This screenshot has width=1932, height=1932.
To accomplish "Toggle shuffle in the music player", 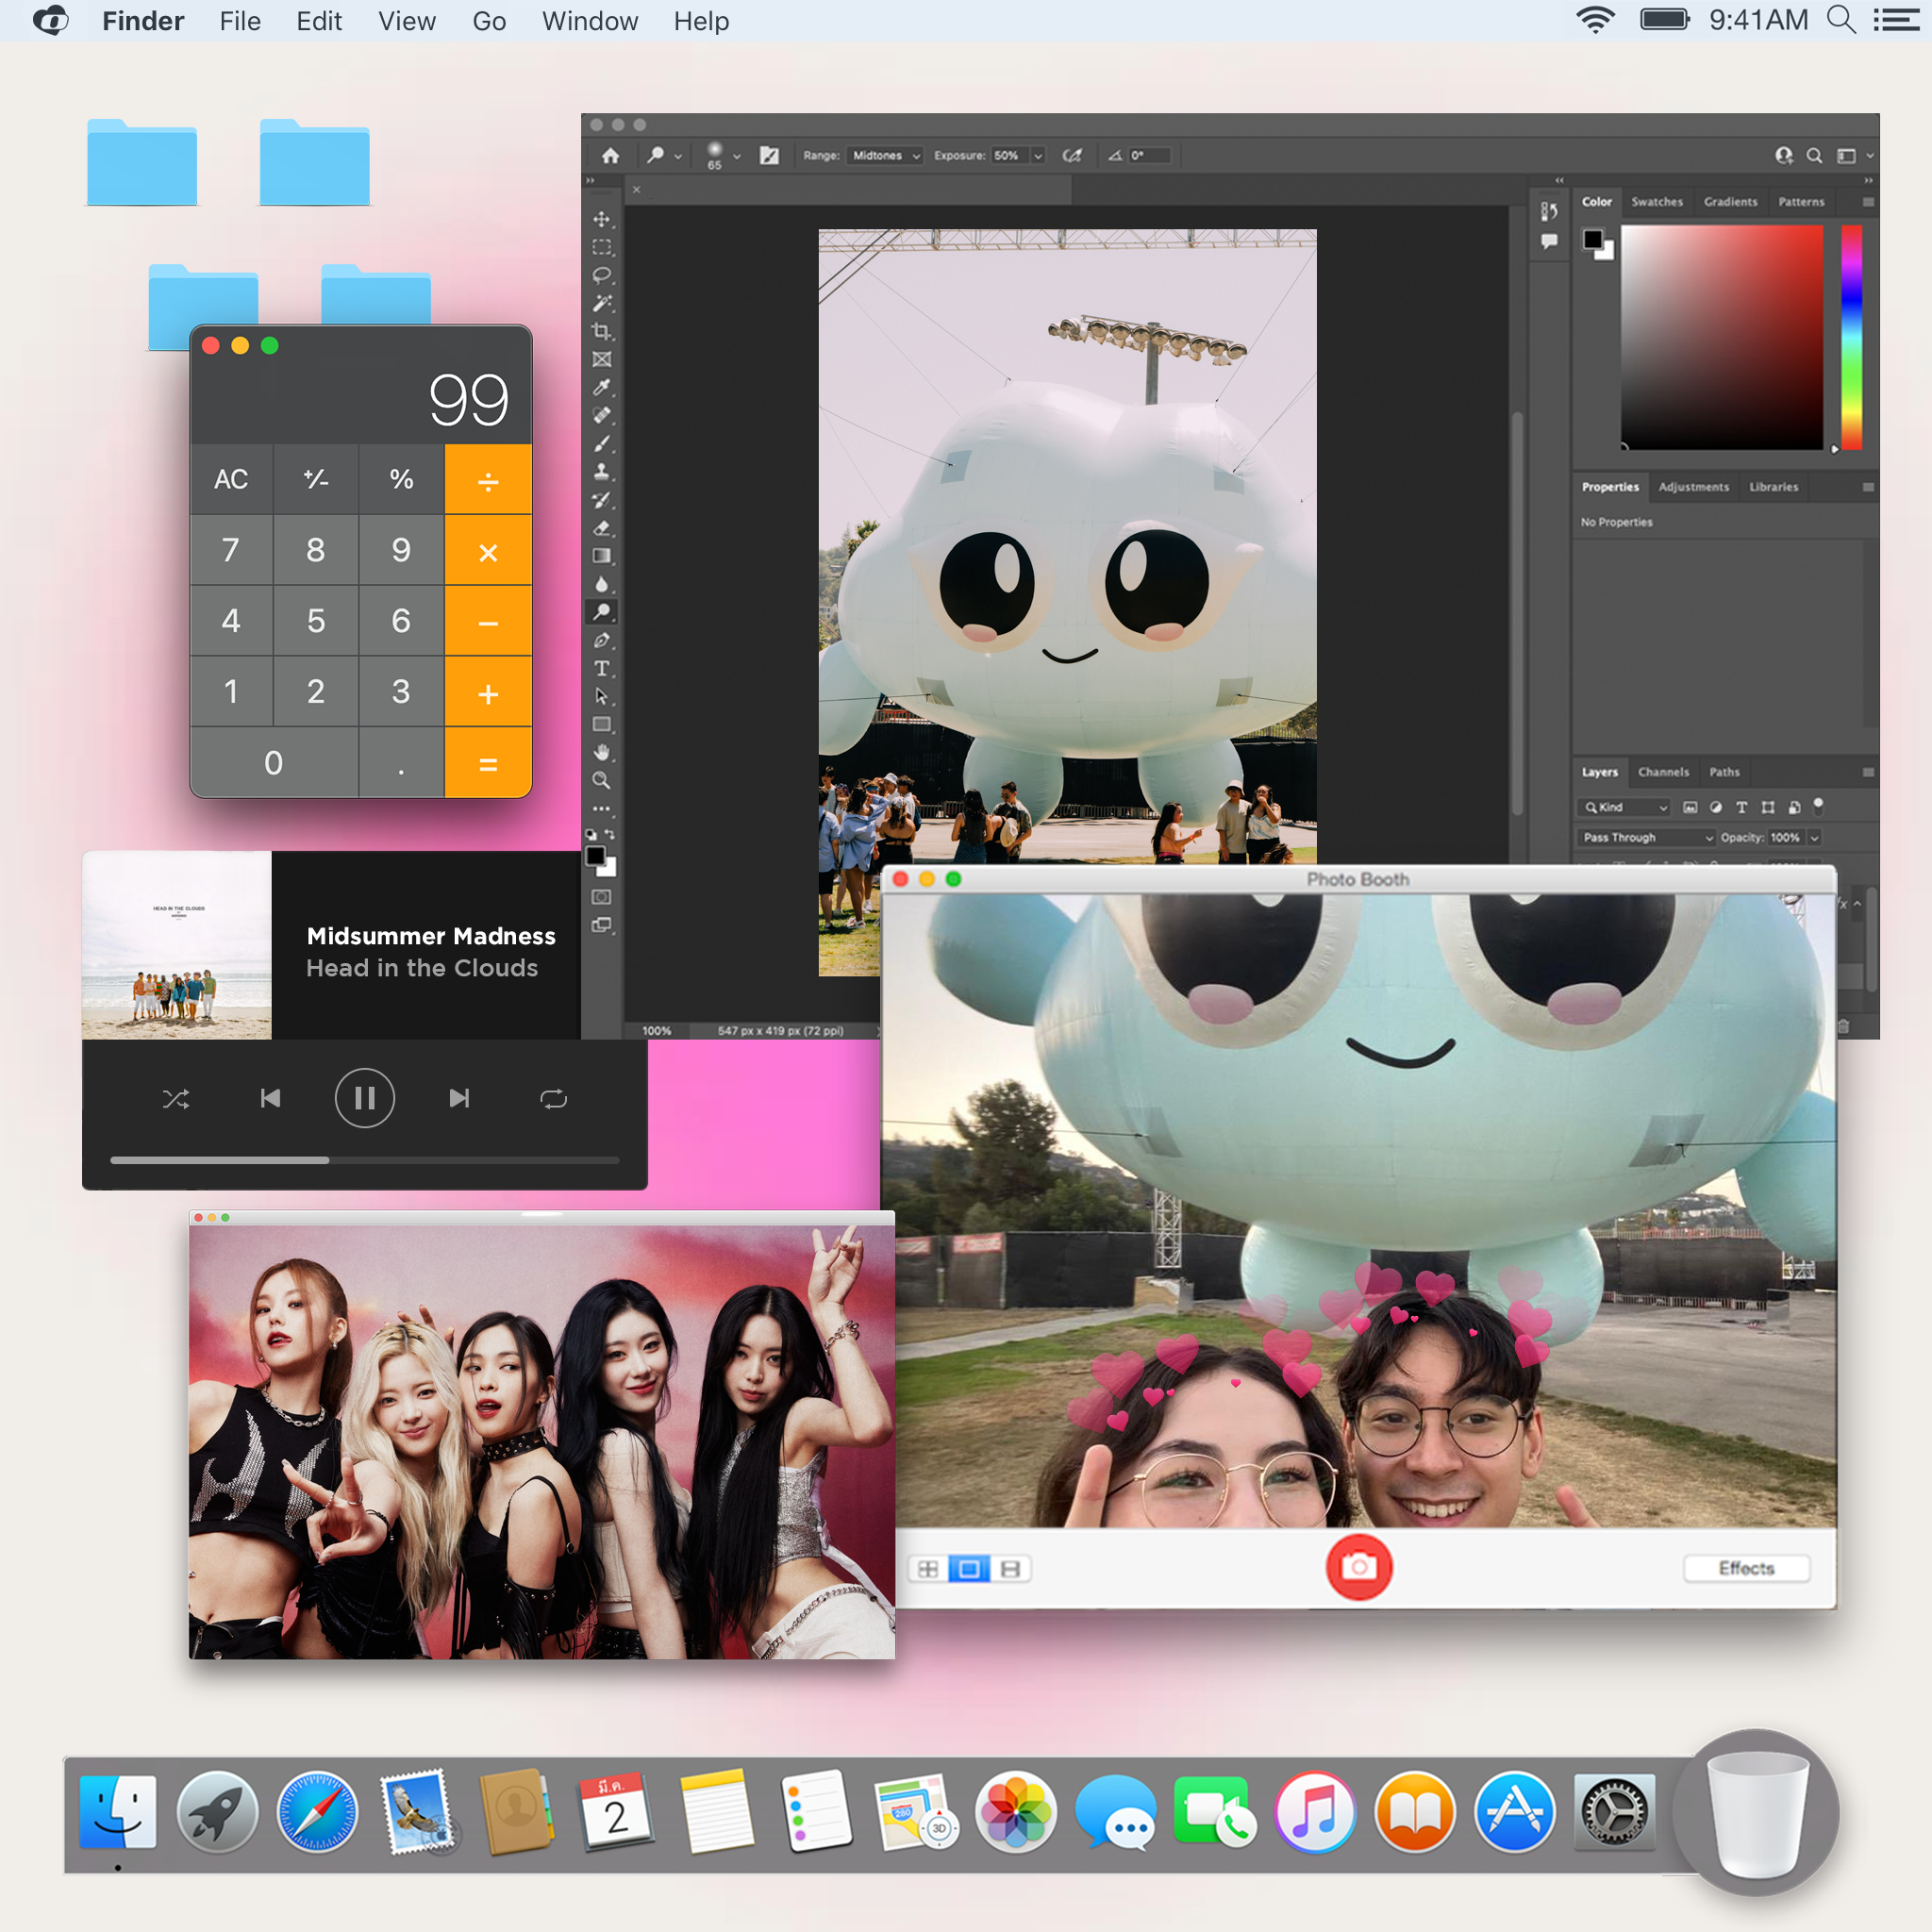I will point(176,1099).
